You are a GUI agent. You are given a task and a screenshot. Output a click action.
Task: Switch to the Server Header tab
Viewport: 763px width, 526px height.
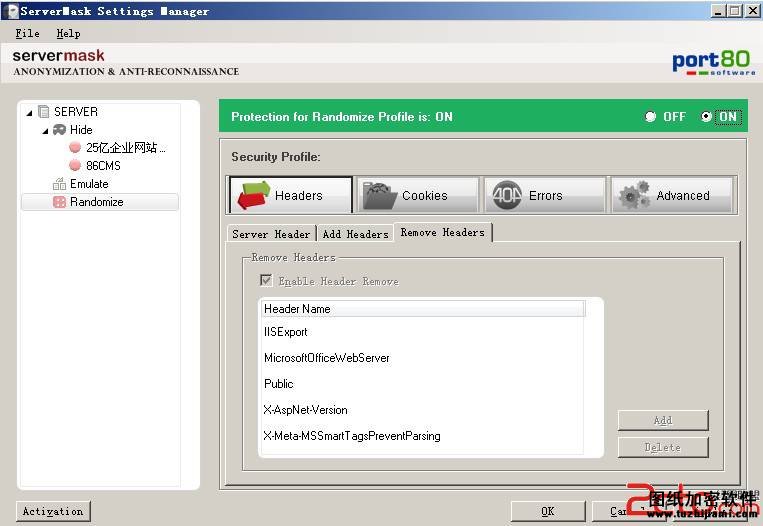click(271, 234)
